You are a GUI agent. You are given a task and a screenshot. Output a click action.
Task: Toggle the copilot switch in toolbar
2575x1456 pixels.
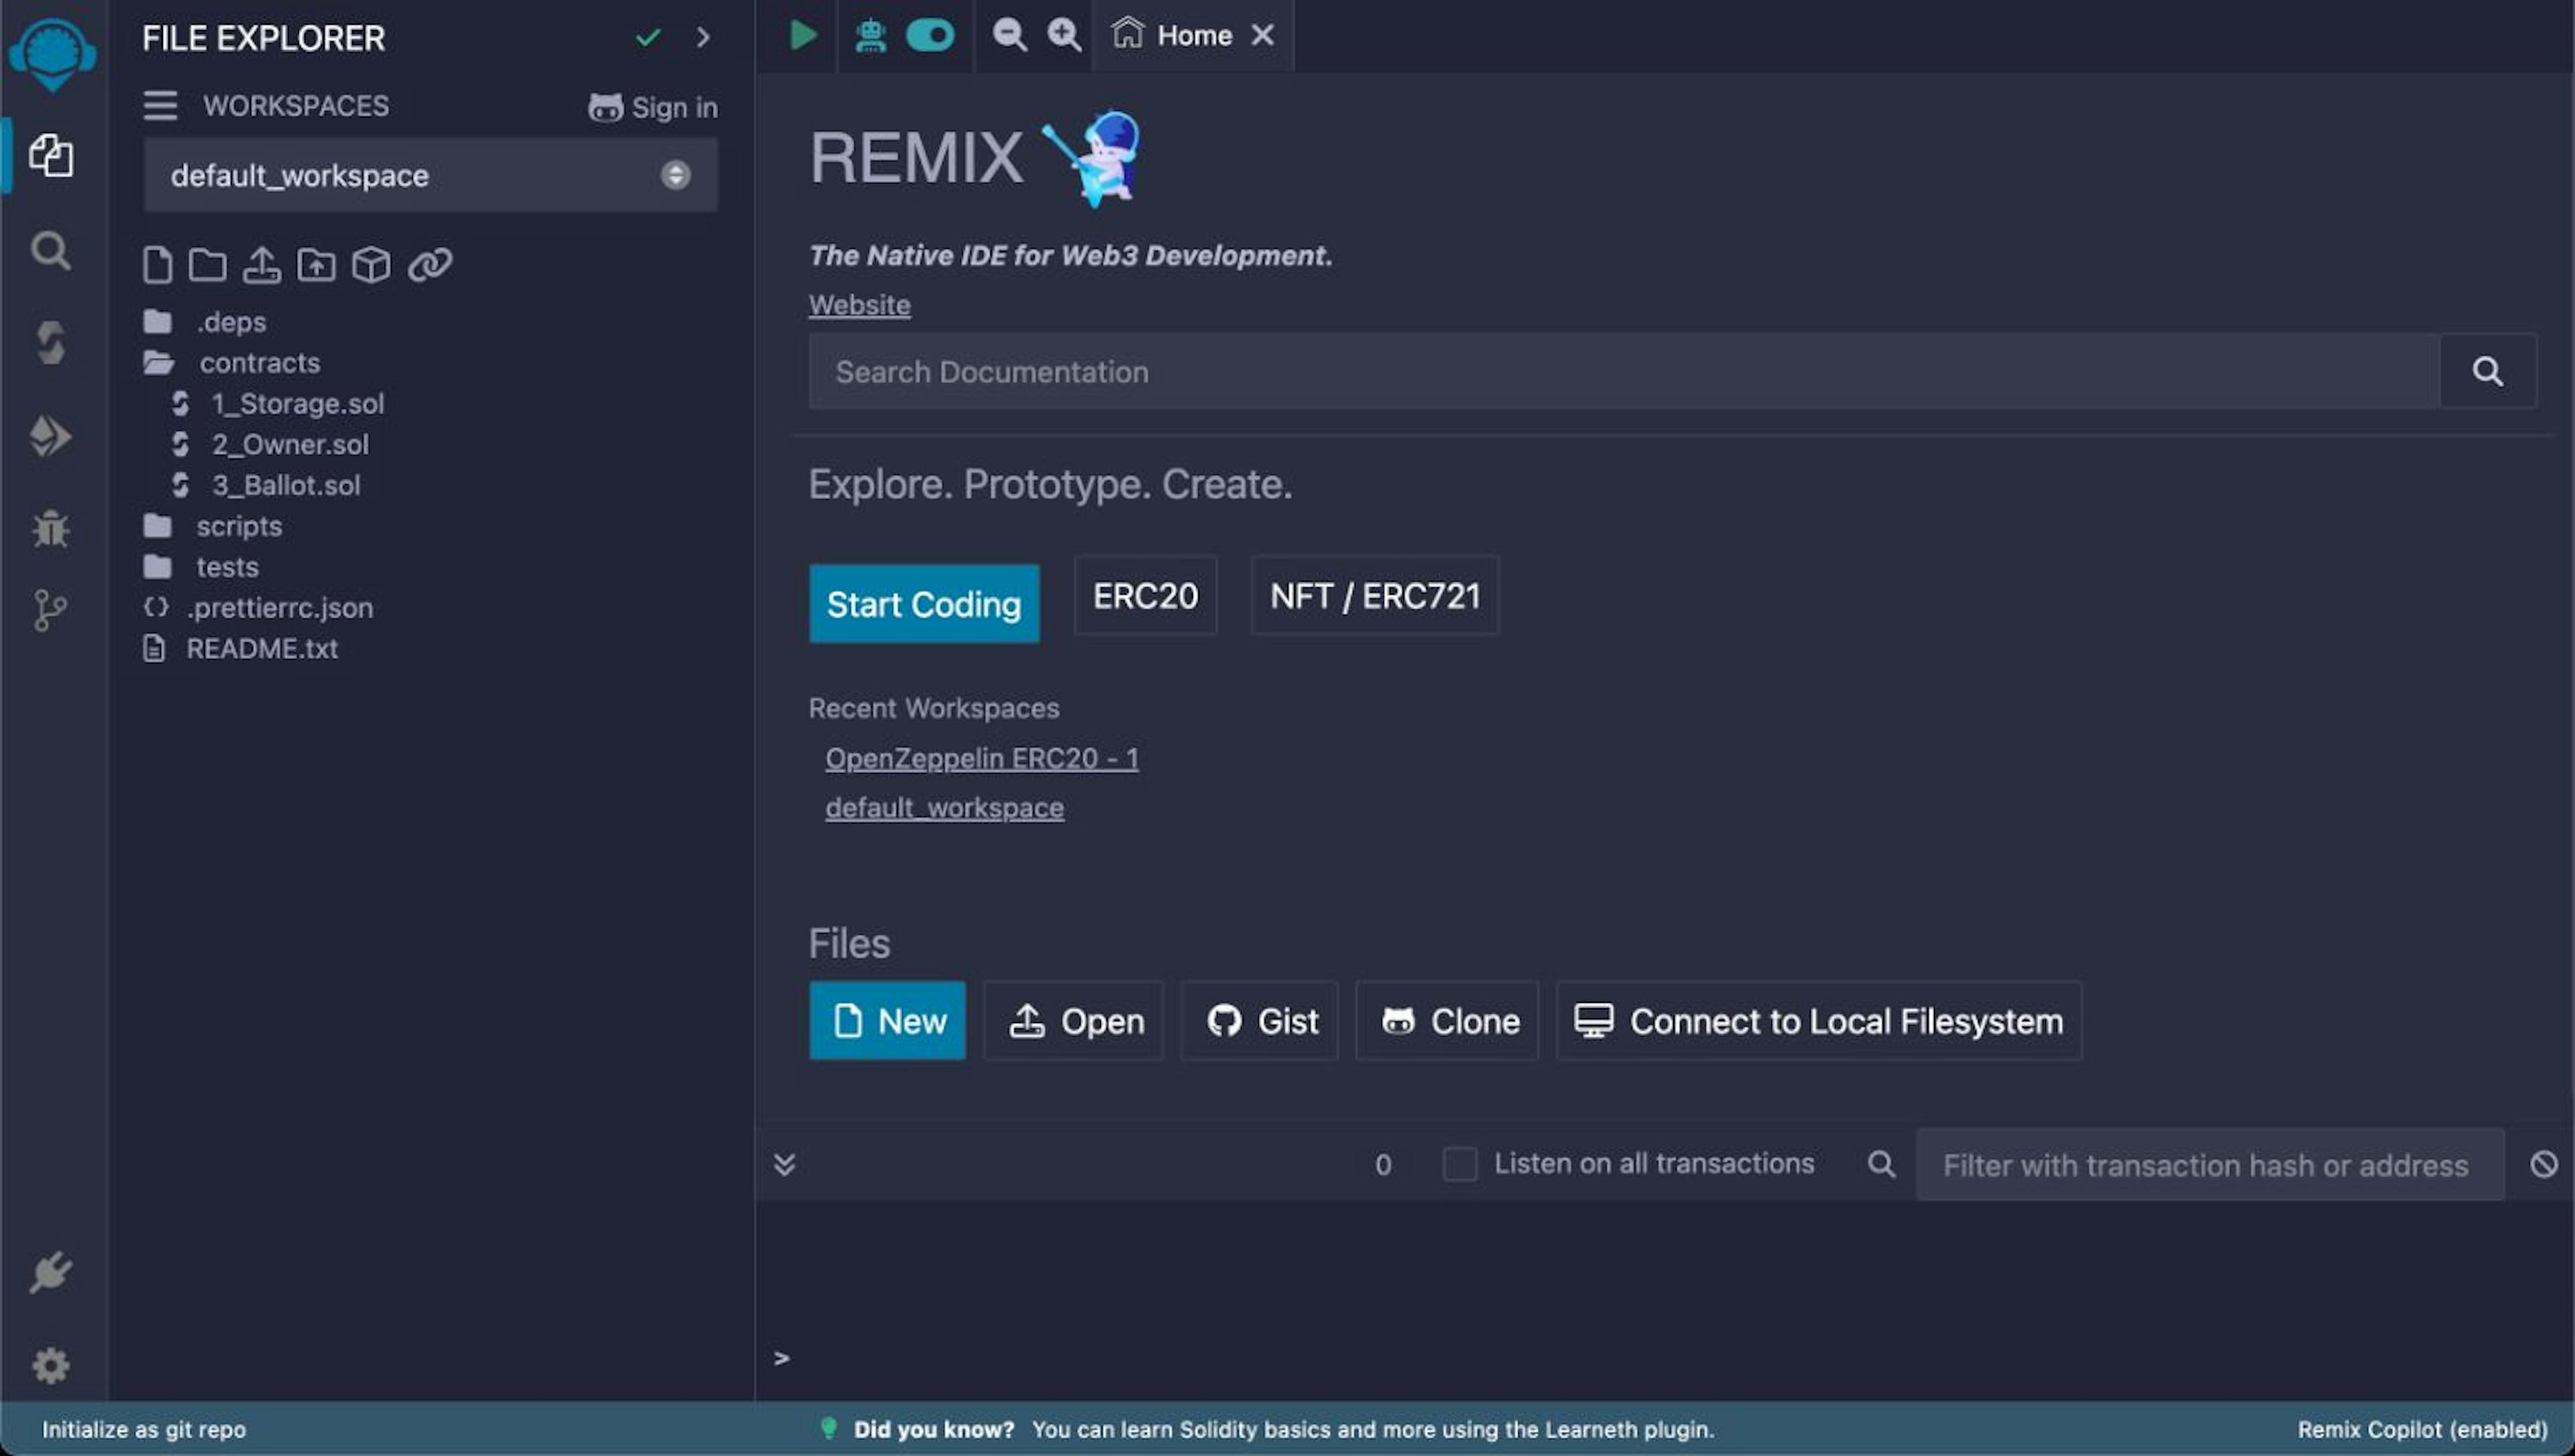[930, 36]
